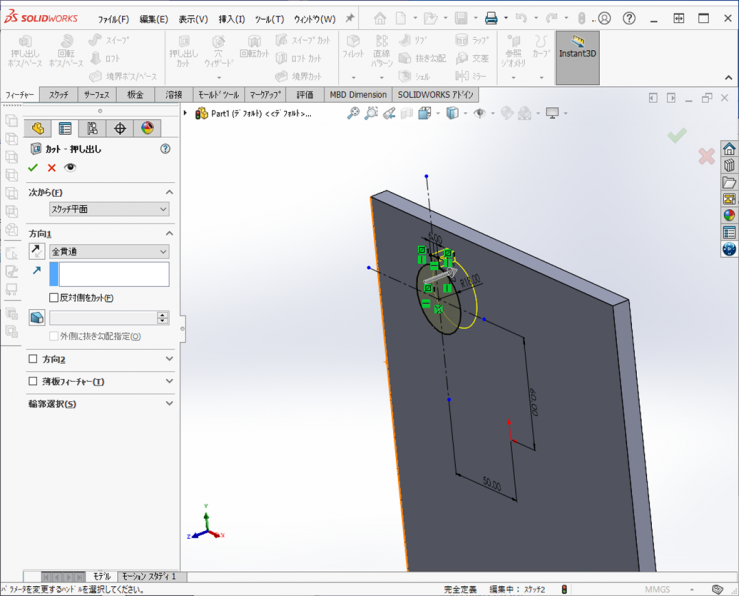
Task: Open the ConfigurationManager tab icon
Action: coord(92,128)
